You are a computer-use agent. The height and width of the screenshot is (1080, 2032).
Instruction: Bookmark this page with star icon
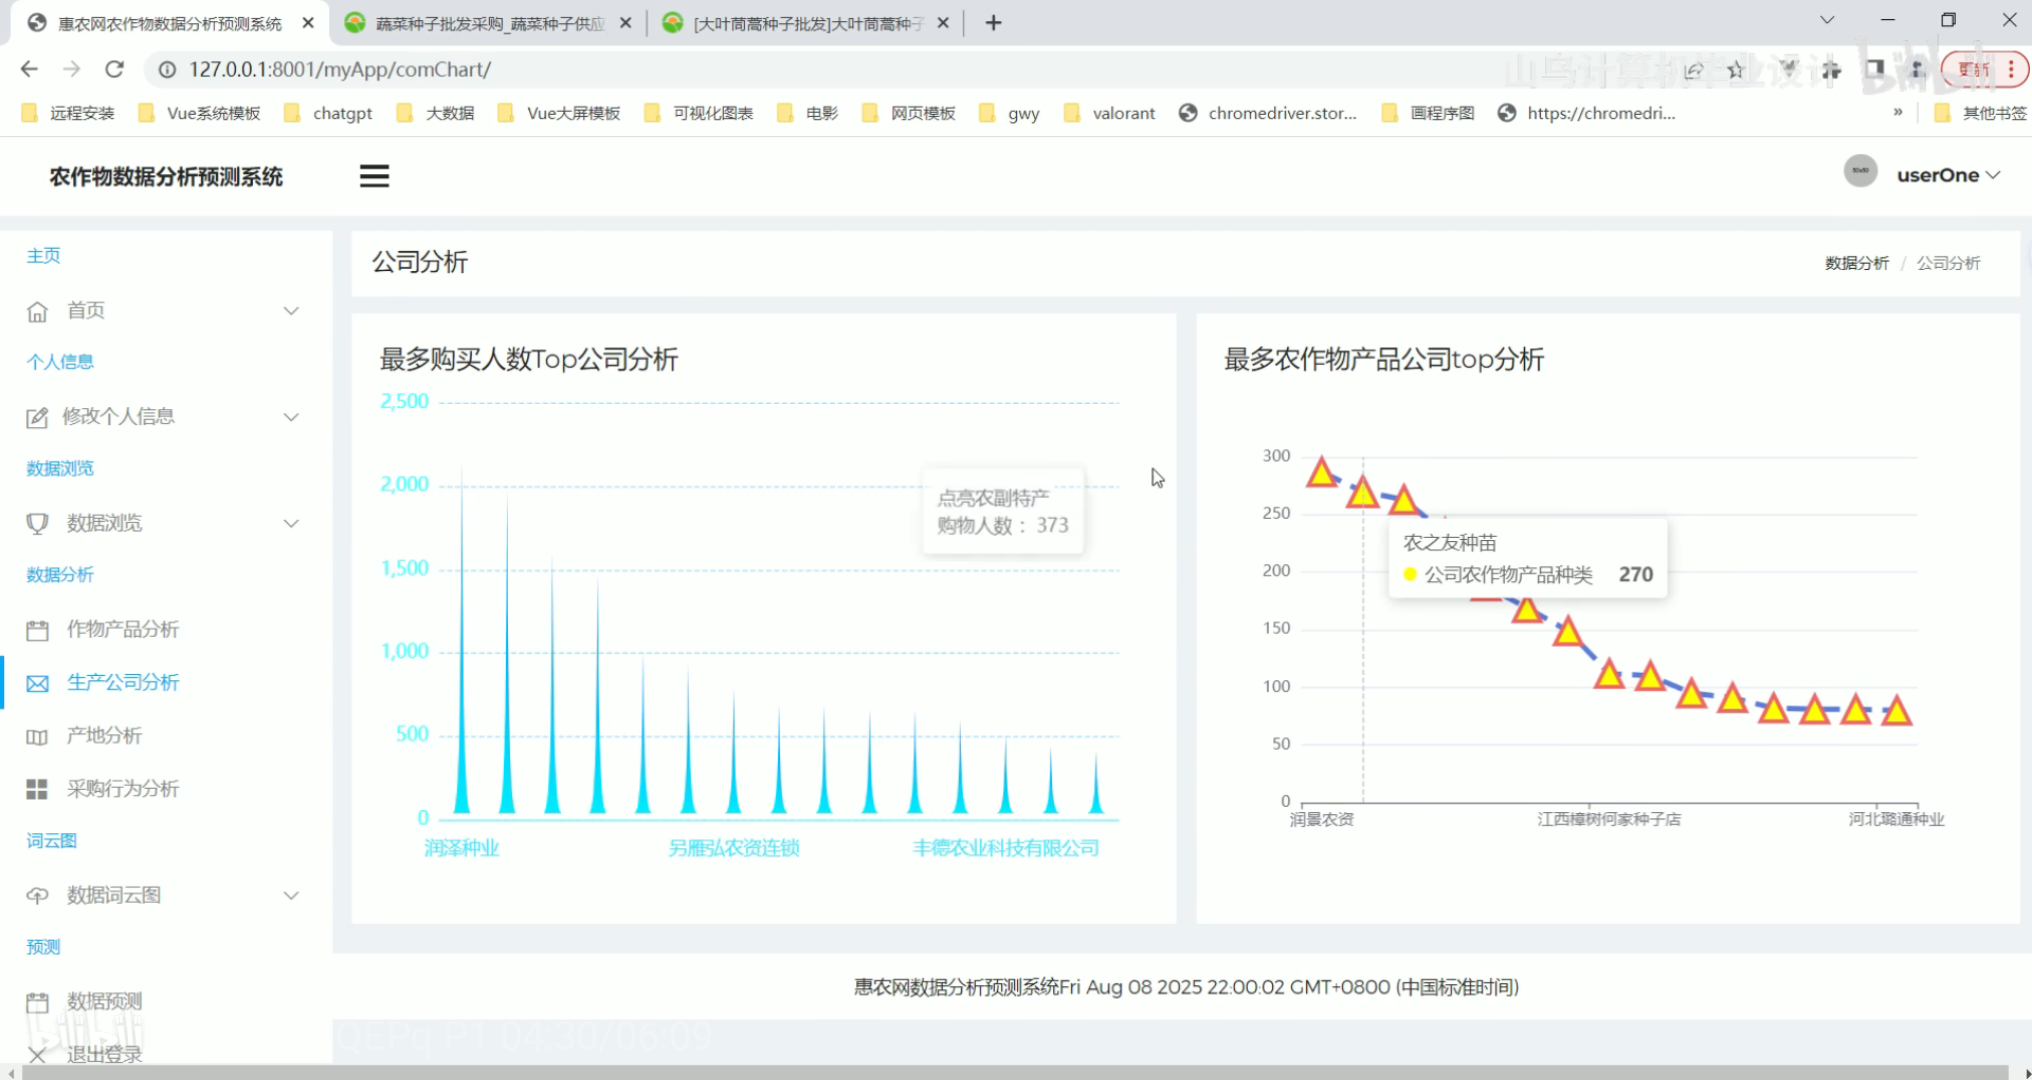click(1736, 70)
